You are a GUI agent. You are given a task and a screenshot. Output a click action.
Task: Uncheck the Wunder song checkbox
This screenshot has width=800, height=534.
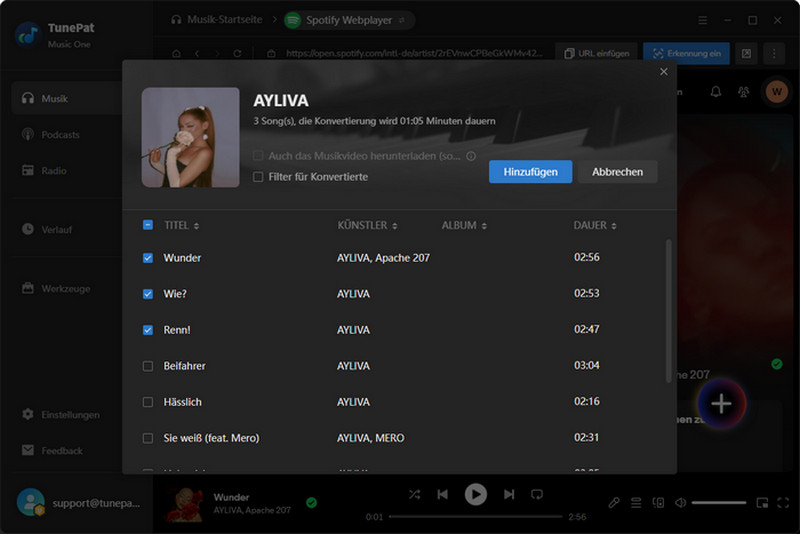148,258
